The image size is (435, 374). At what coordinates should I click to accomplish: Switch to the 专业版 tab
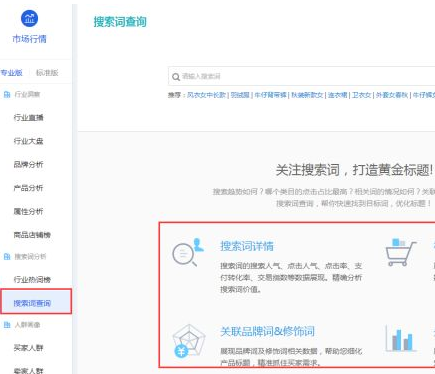pyautogui.click(x=11, y=73)
